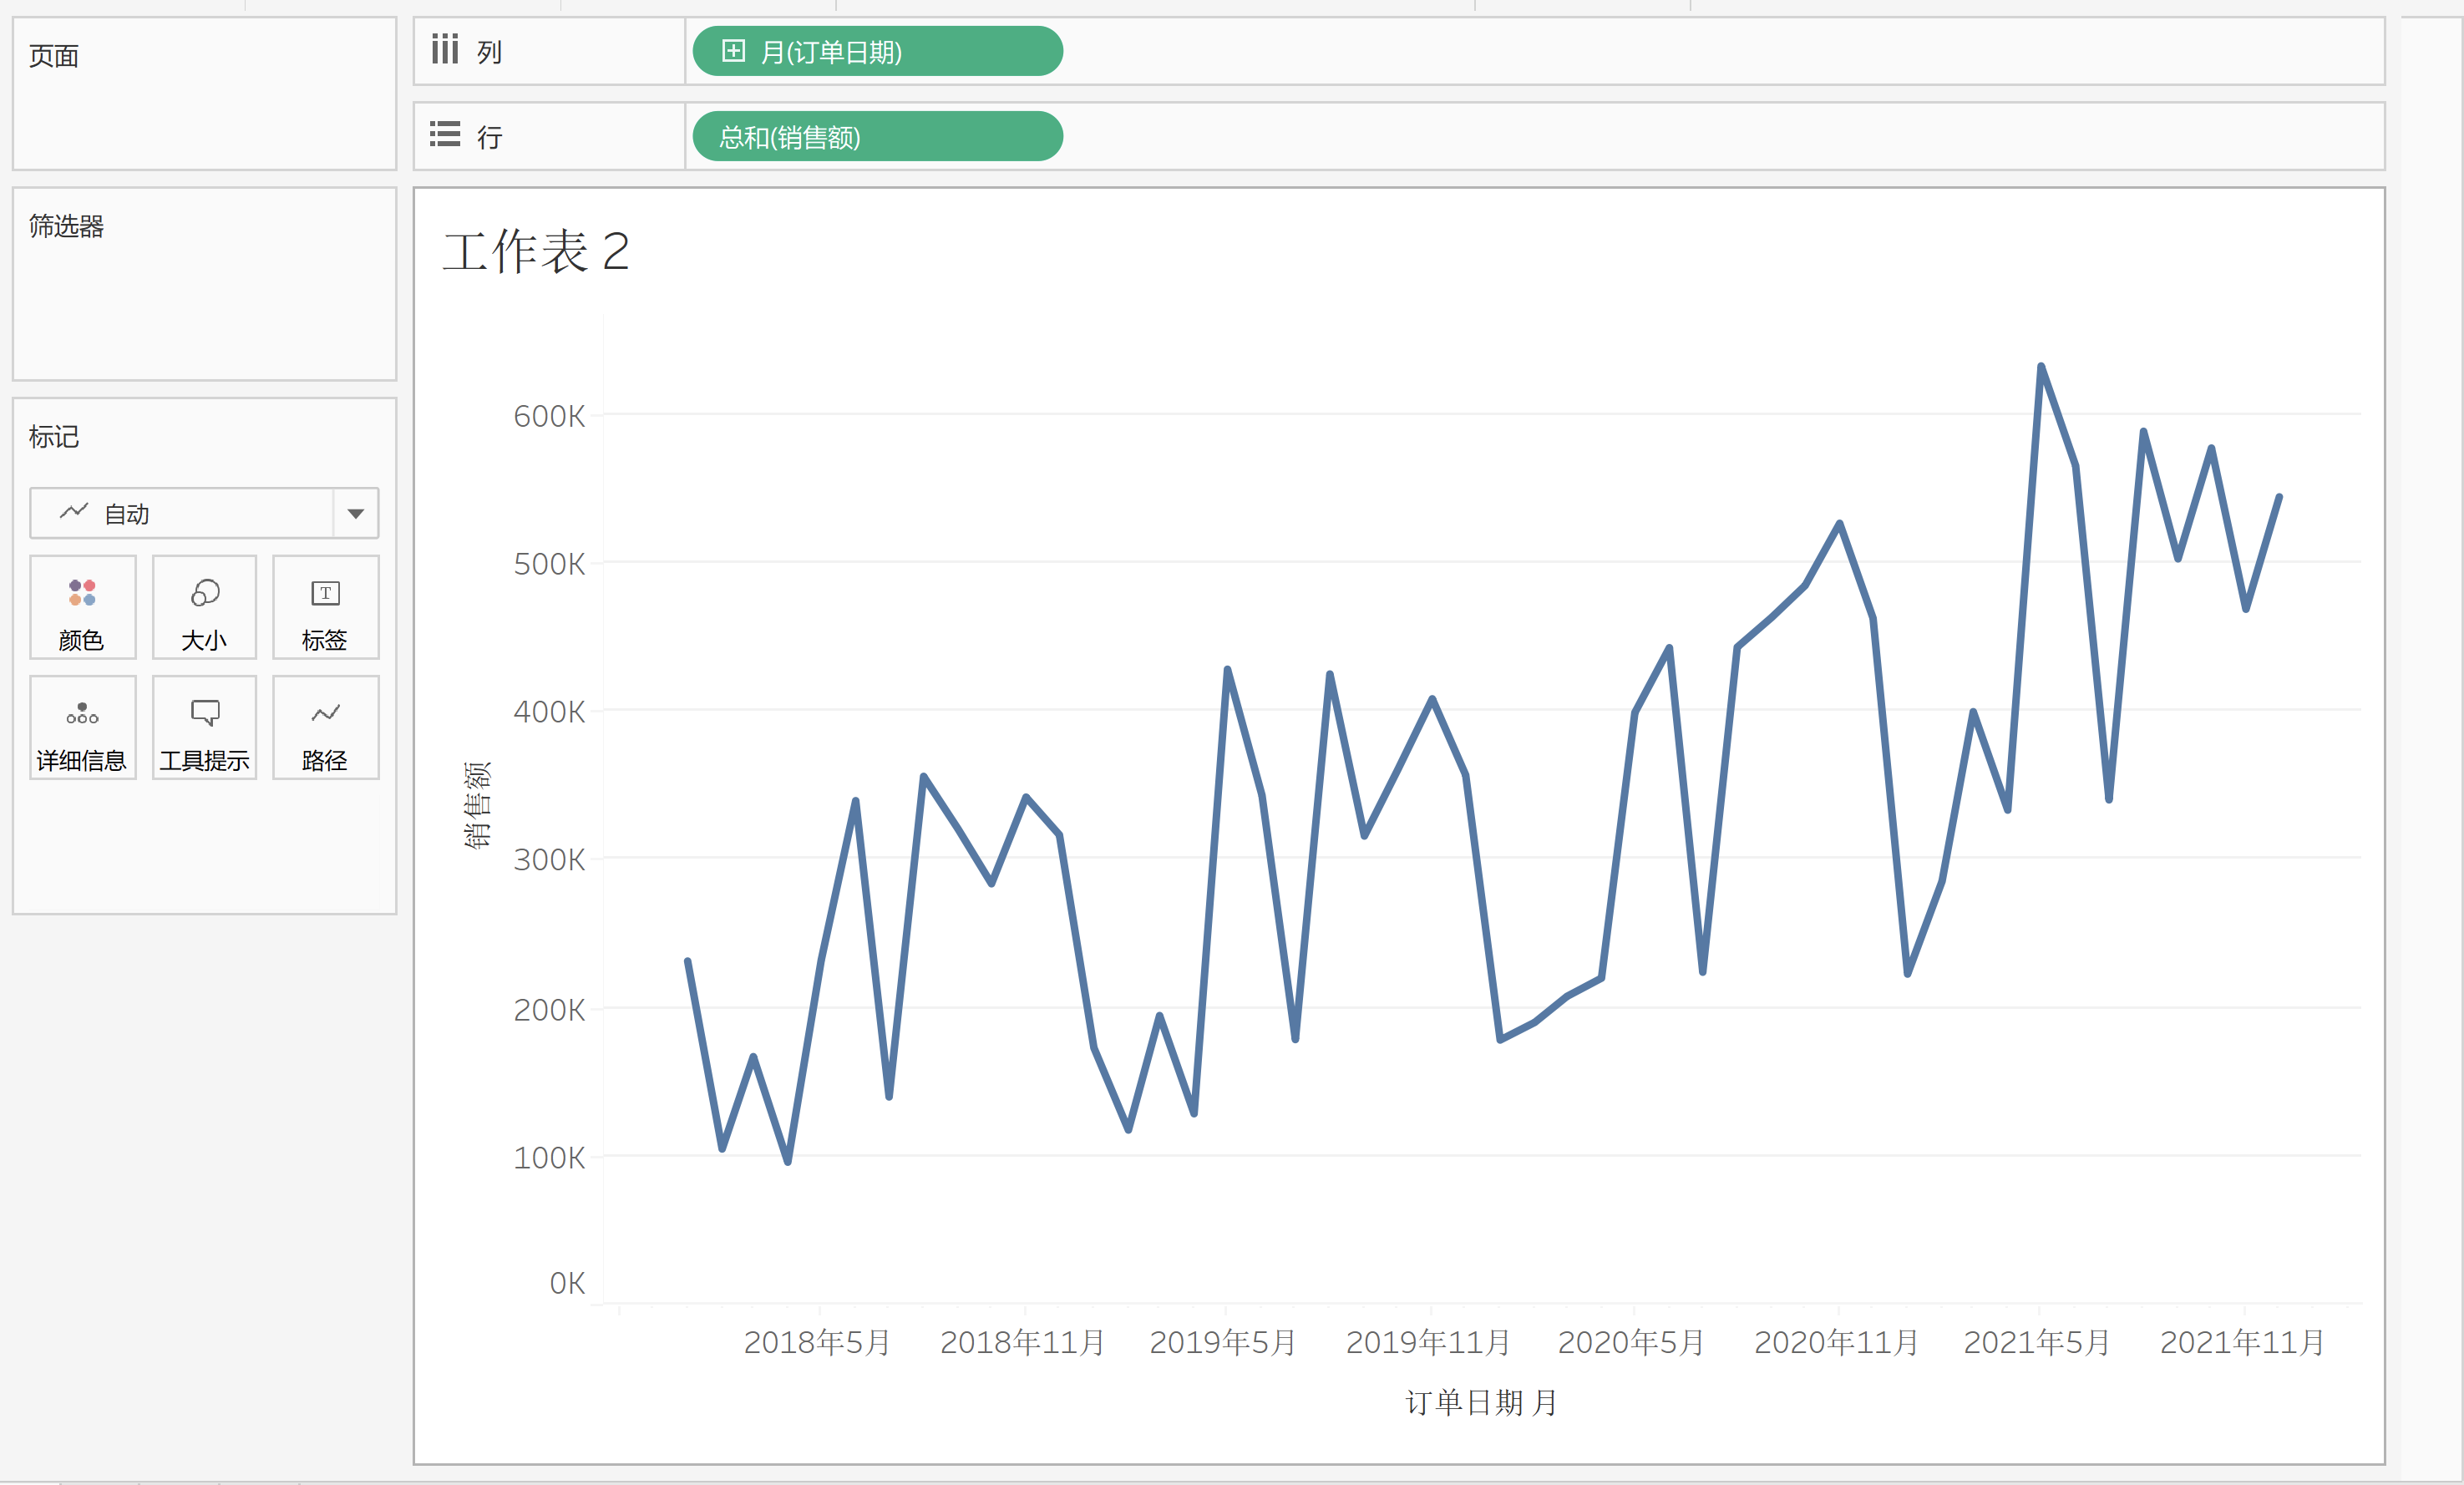Open the 工具提示 tooltip marks card
Viewport: 2464px width, 1485px height.
coord(204,727)
